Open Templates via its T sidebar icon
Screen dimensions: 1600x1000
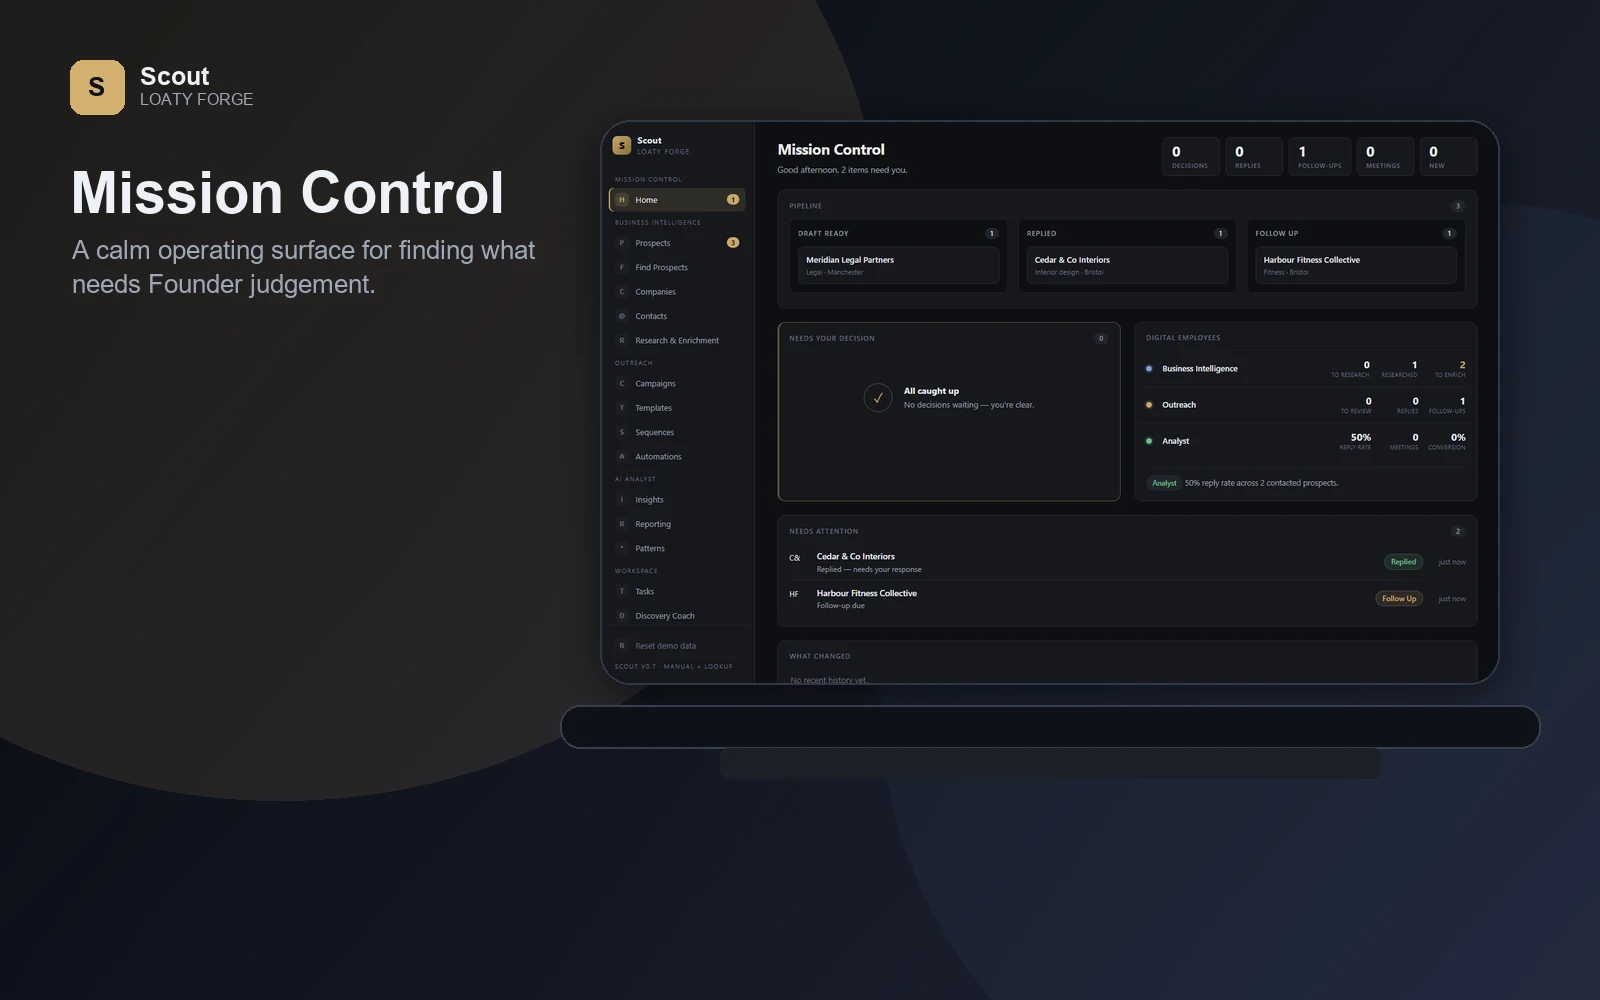[621, 408]
